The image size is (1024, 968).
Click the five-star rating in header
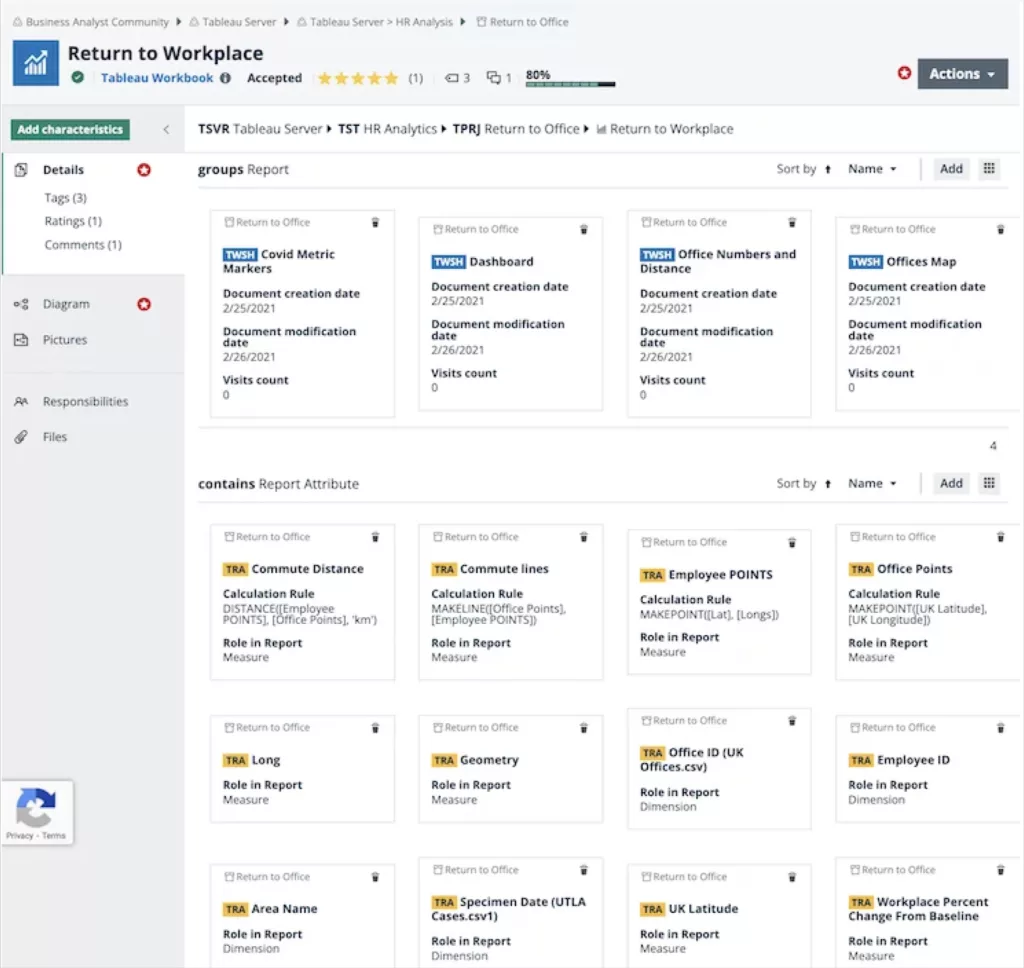(x=357, y=78)
